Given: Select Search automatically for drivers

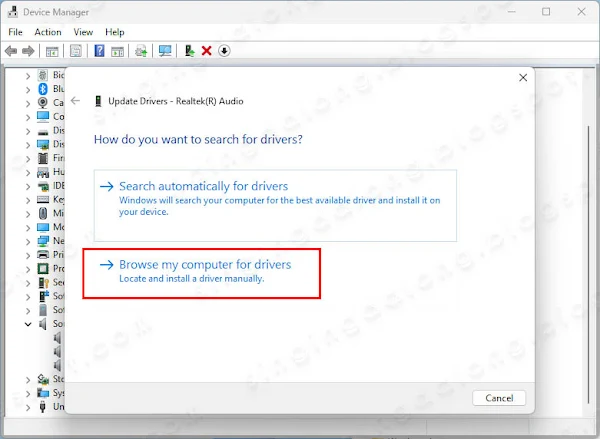Looking at the screenshot, I should coord(275,206).
